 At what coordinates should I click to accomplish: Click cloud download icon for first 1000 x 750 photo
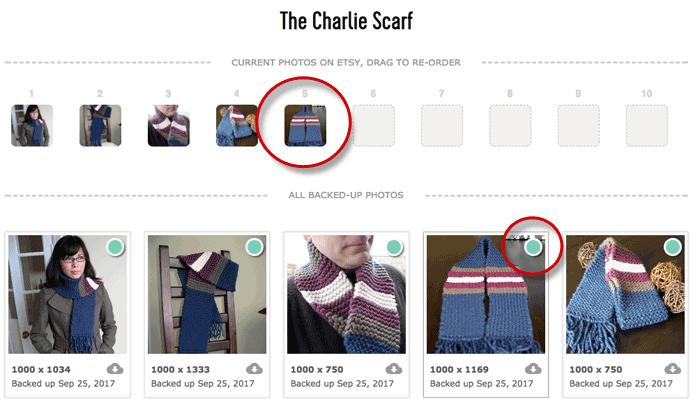(x=394, y=369)
